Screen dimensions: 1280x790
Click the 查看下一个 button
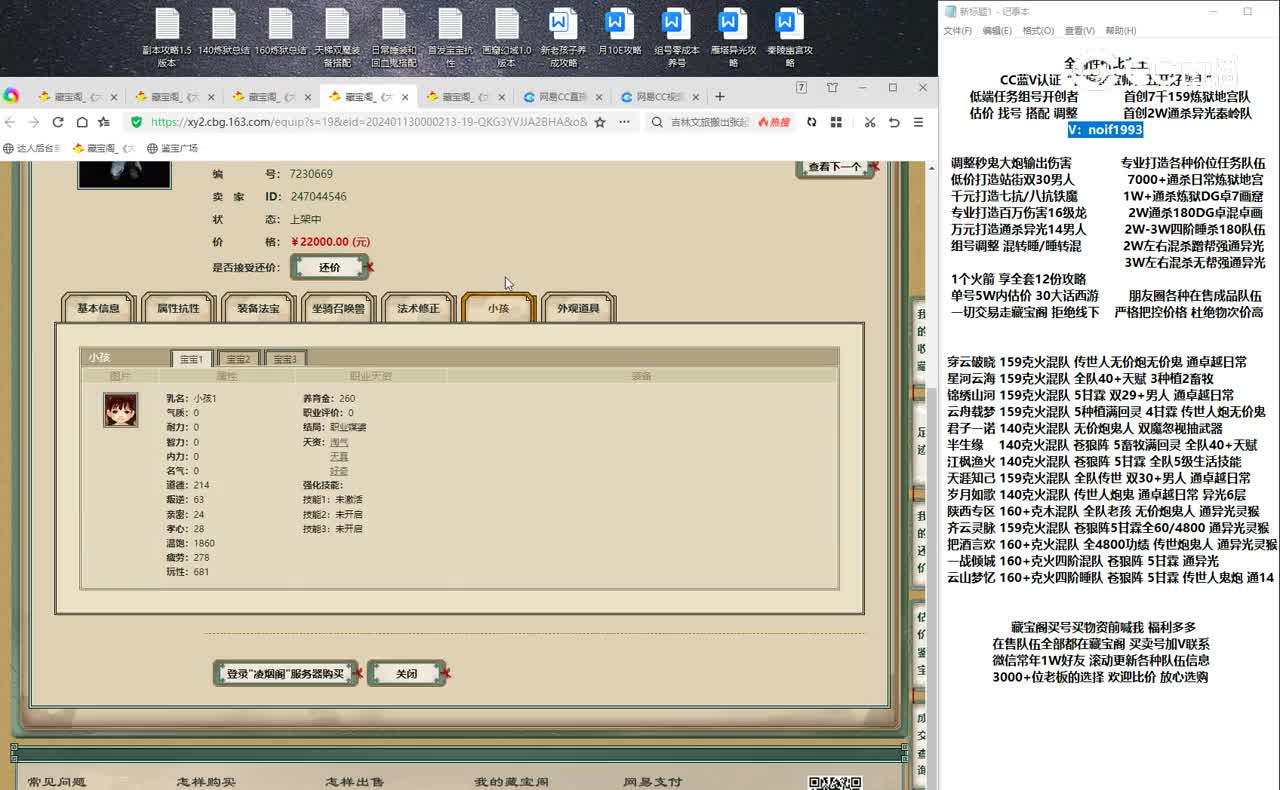click(x=835, y=167)
